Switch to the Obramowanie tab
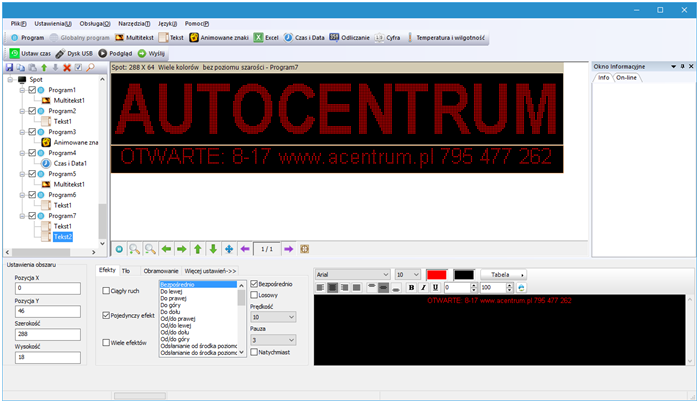 161,271
